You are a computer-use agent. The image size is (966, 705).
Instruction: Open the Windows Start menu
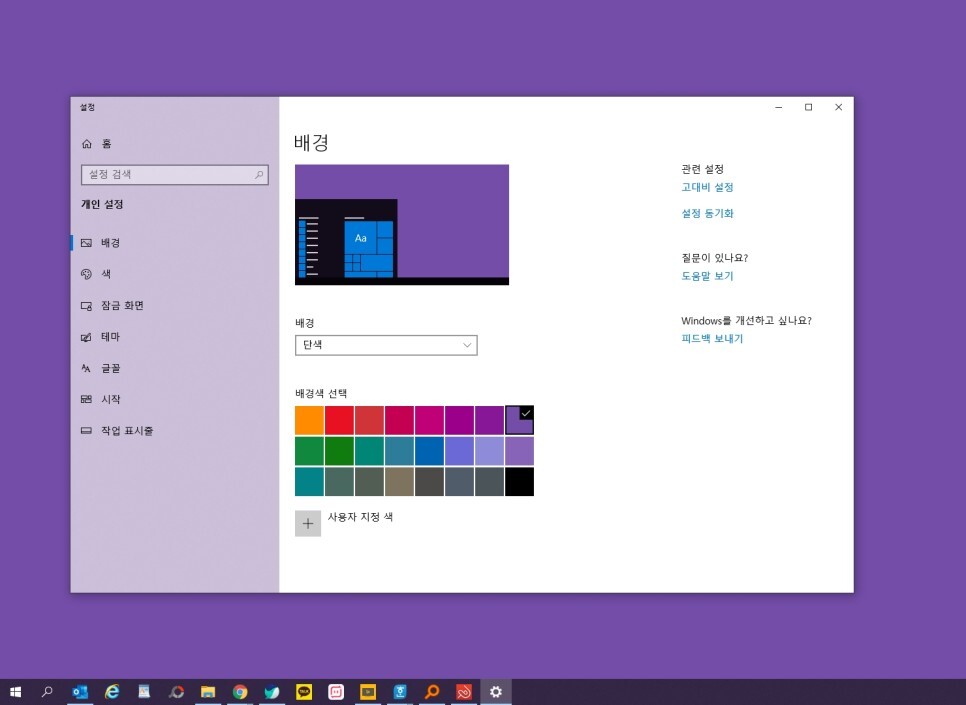[x=15, y=692]
